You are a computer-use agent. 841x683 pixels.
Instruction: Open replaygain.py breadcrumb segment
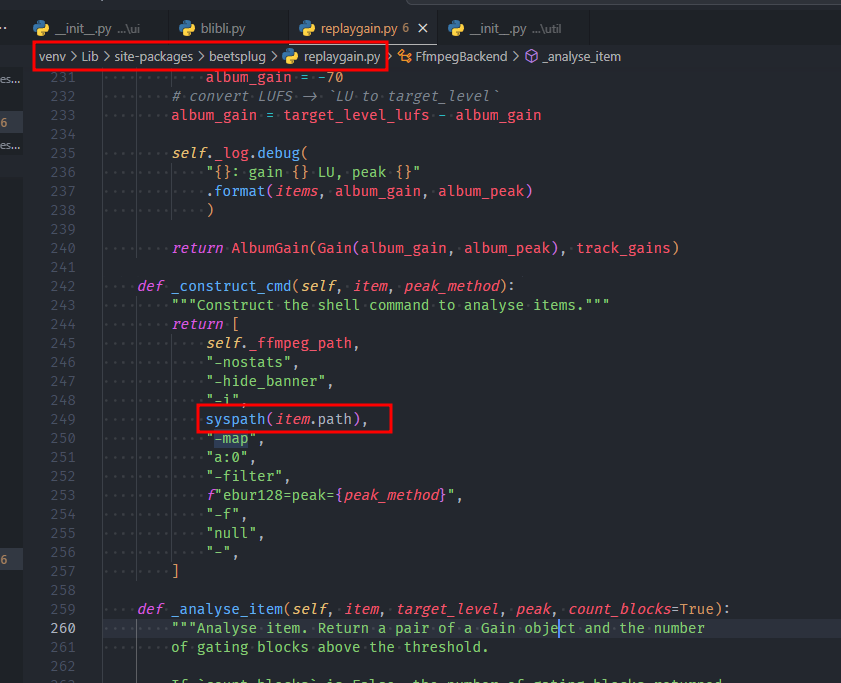342,56
